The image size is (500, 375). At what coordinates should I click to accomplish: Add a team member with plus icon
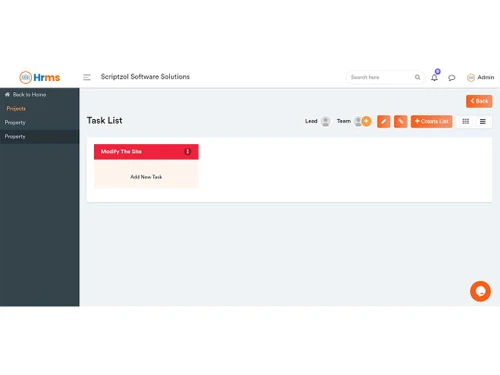coord(366,121)
